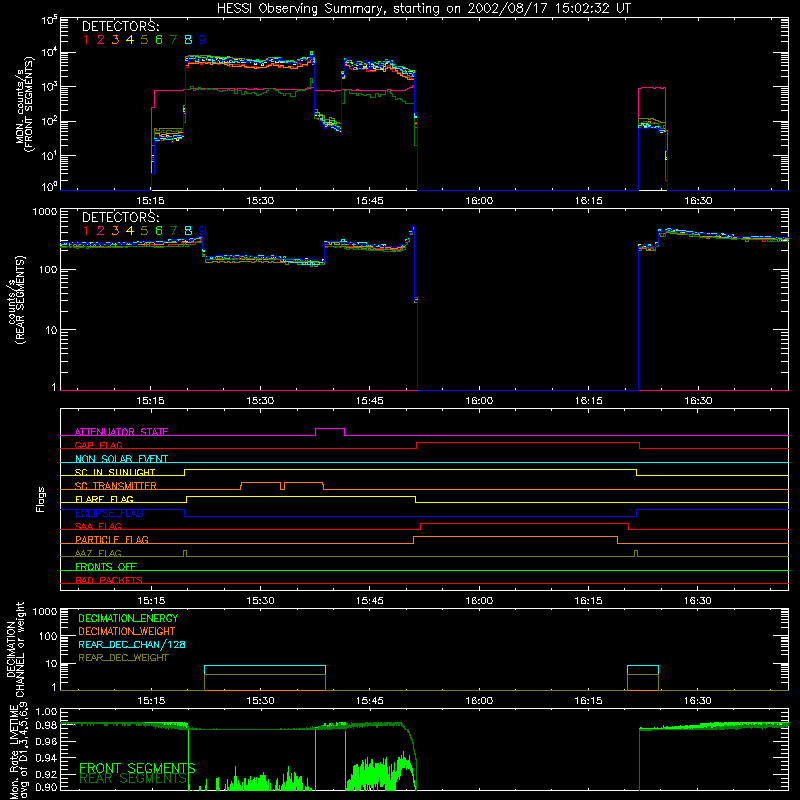This screenshot has width=800, height=800.
Task: Click 16:00 tick under Flags plot
Action: point(479,601)
